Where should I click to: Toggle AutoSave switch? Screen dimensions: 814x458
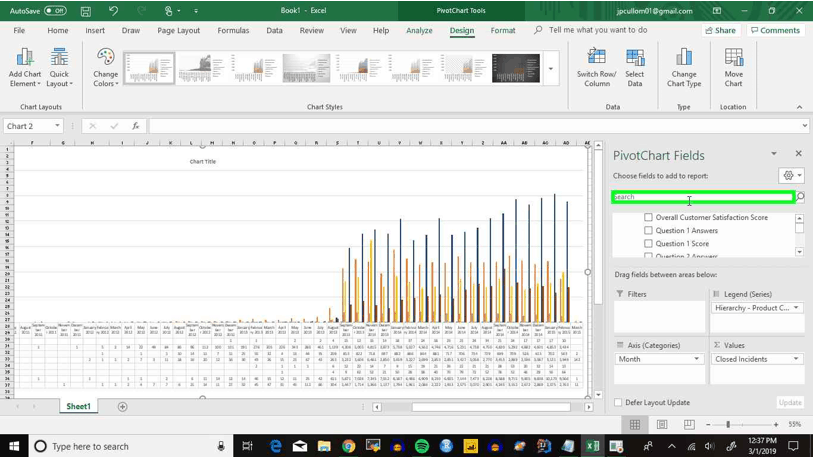tap(55, 11)
